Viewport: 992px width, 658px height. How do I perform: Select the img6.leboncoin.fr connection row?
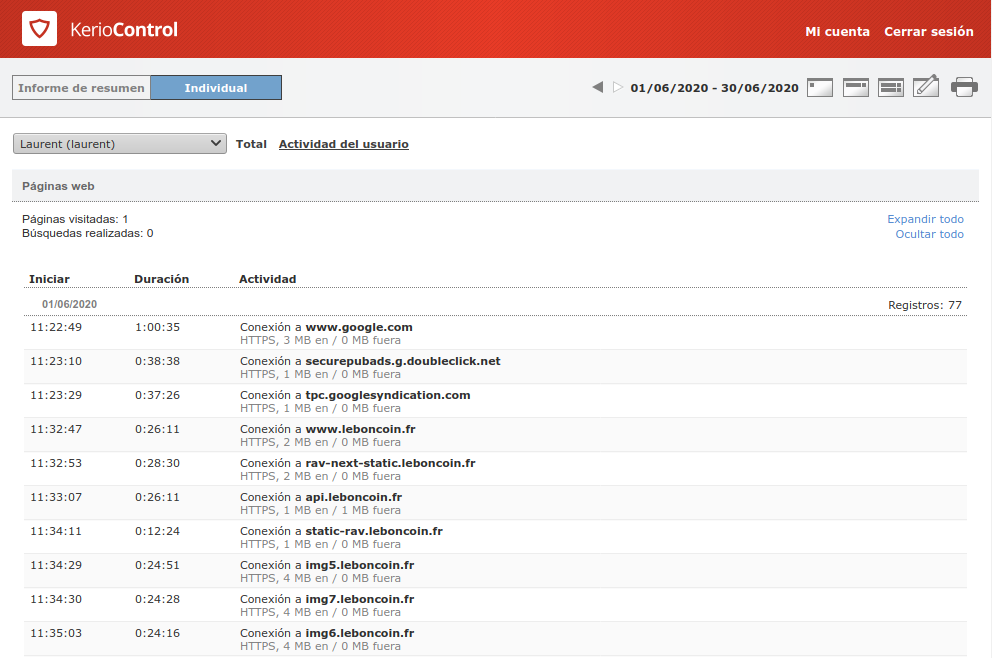495,640
